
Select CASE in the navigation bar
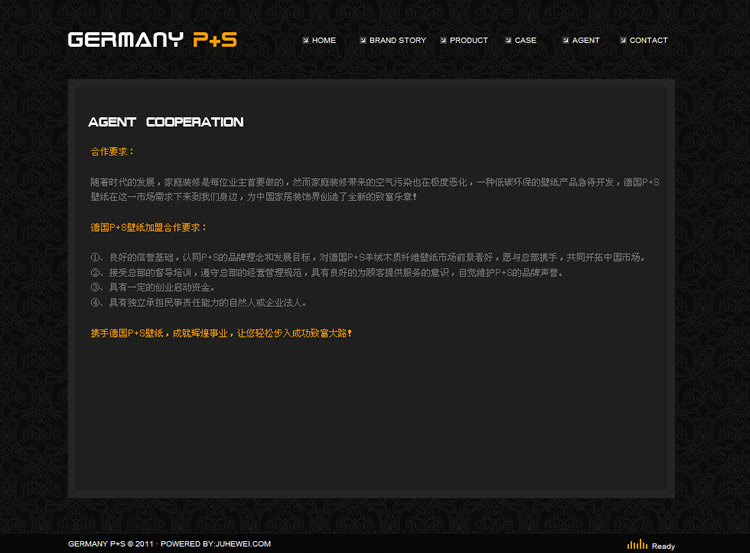525,41
